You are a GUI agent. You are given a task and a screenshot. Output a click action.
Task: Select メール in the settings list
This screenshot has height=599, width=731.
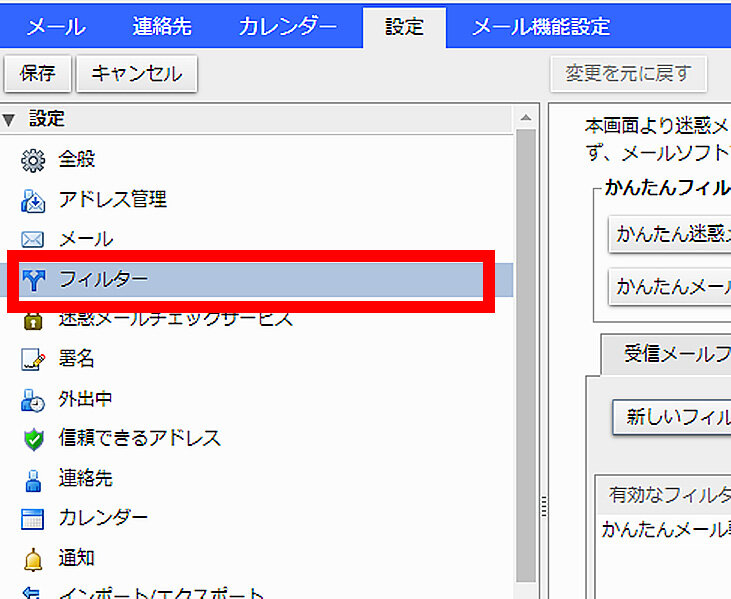(86, 240)
